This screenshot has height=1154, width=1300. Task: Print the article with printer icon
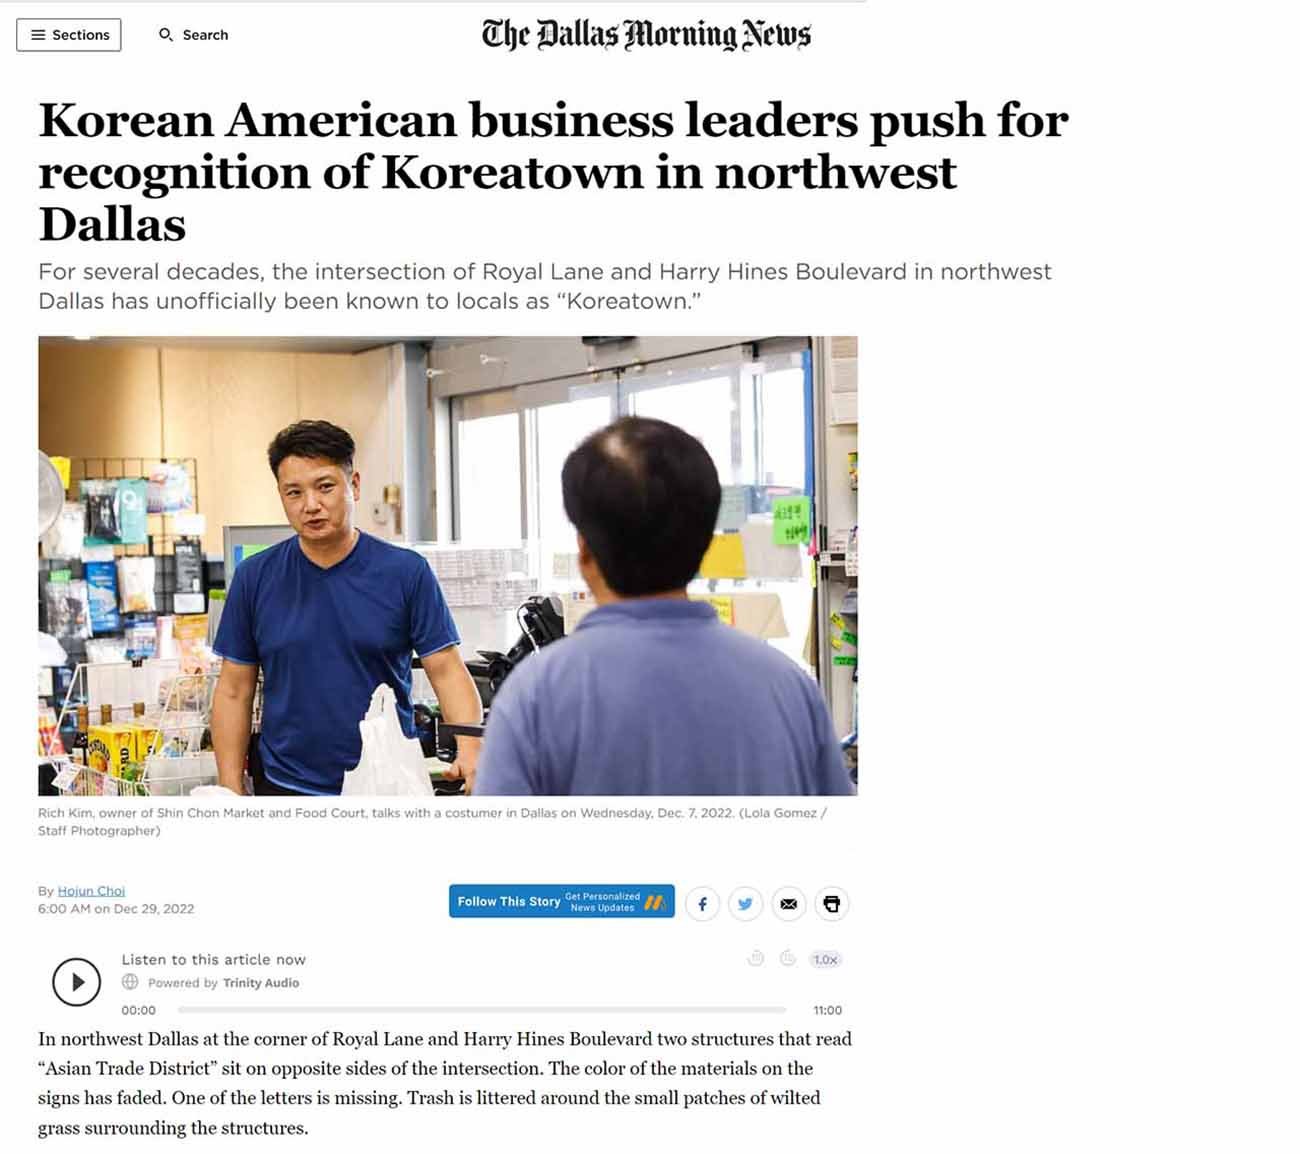click(x=831, y=904)
